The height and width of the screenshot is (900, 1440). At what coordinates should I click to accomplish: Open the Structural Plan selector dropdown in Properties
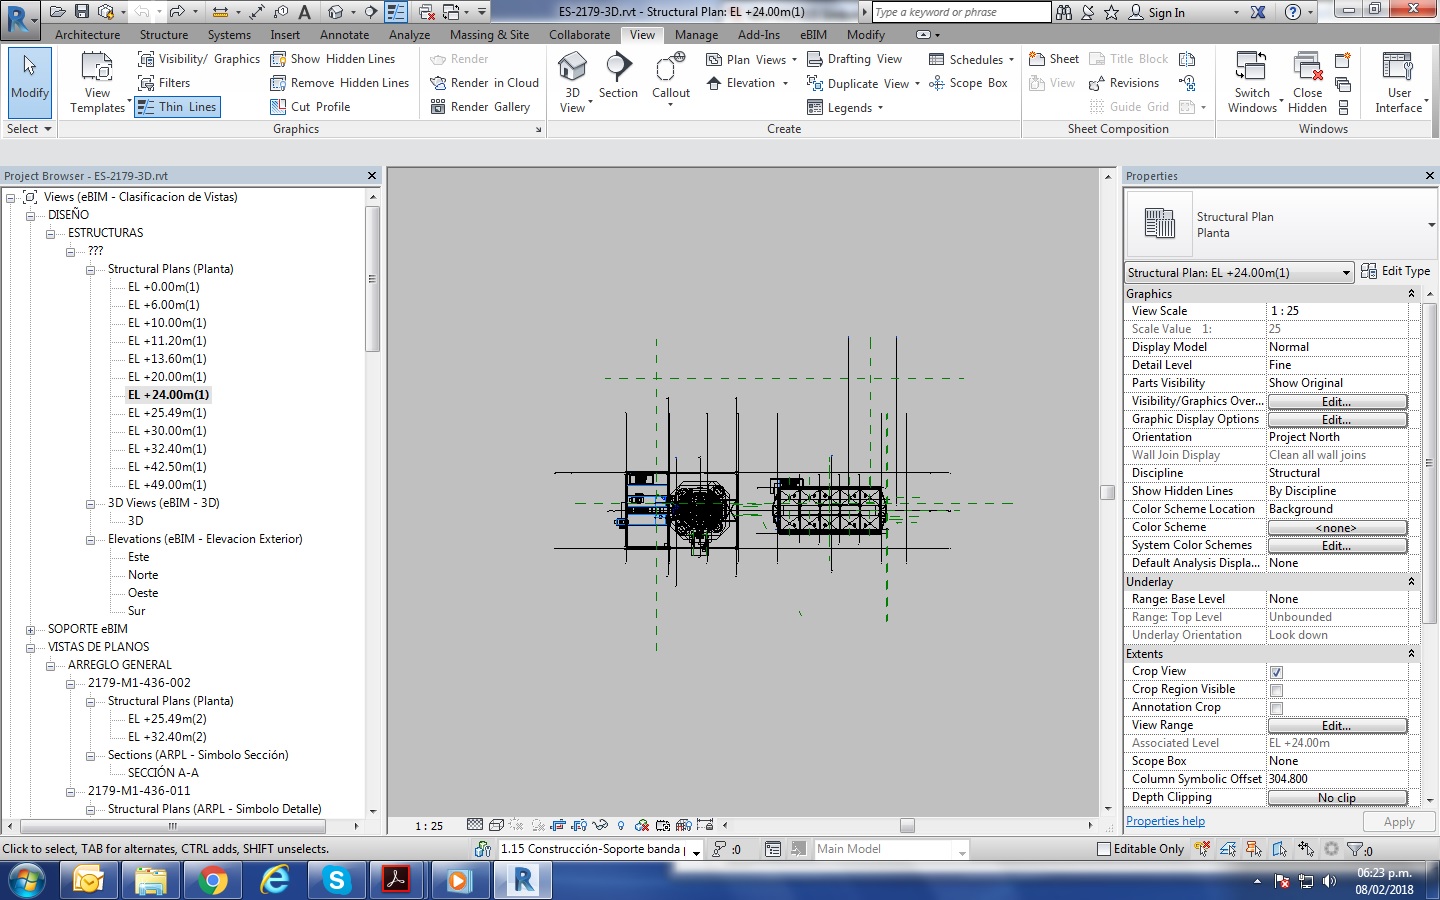pyautogui.click(x=1347, y=272)
